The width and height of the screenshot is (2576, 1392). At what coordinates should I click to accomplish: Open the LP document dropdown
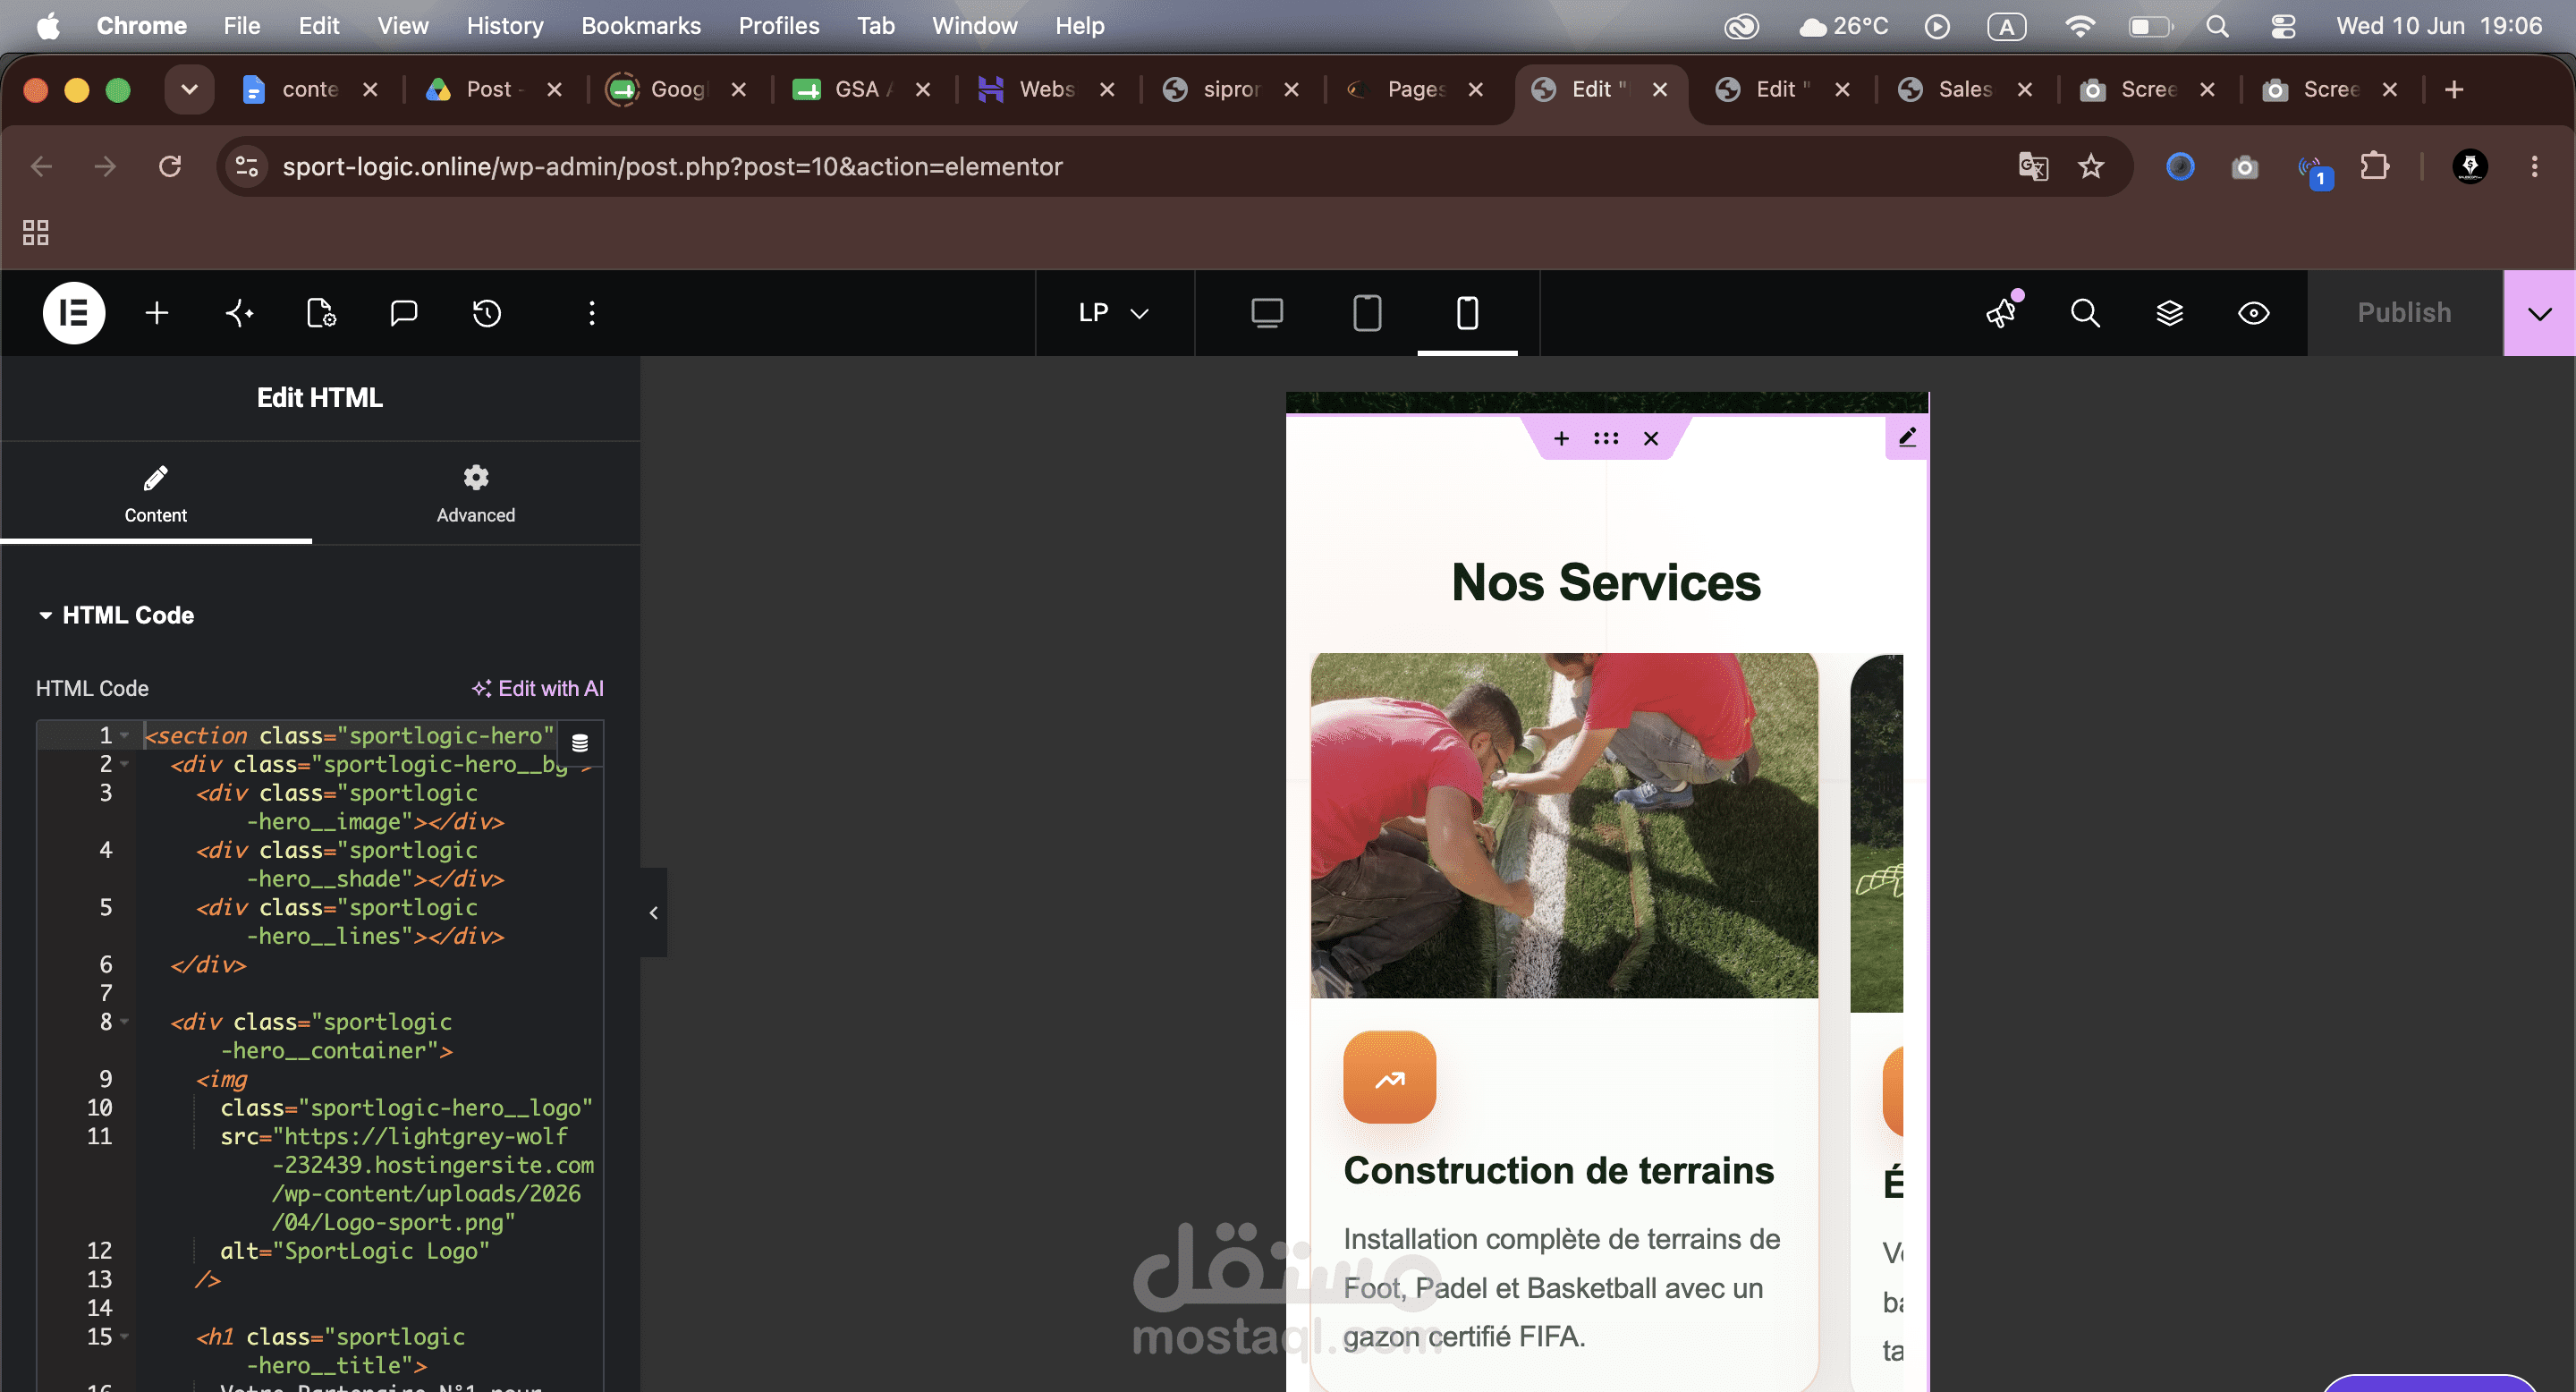(1114, 313)
